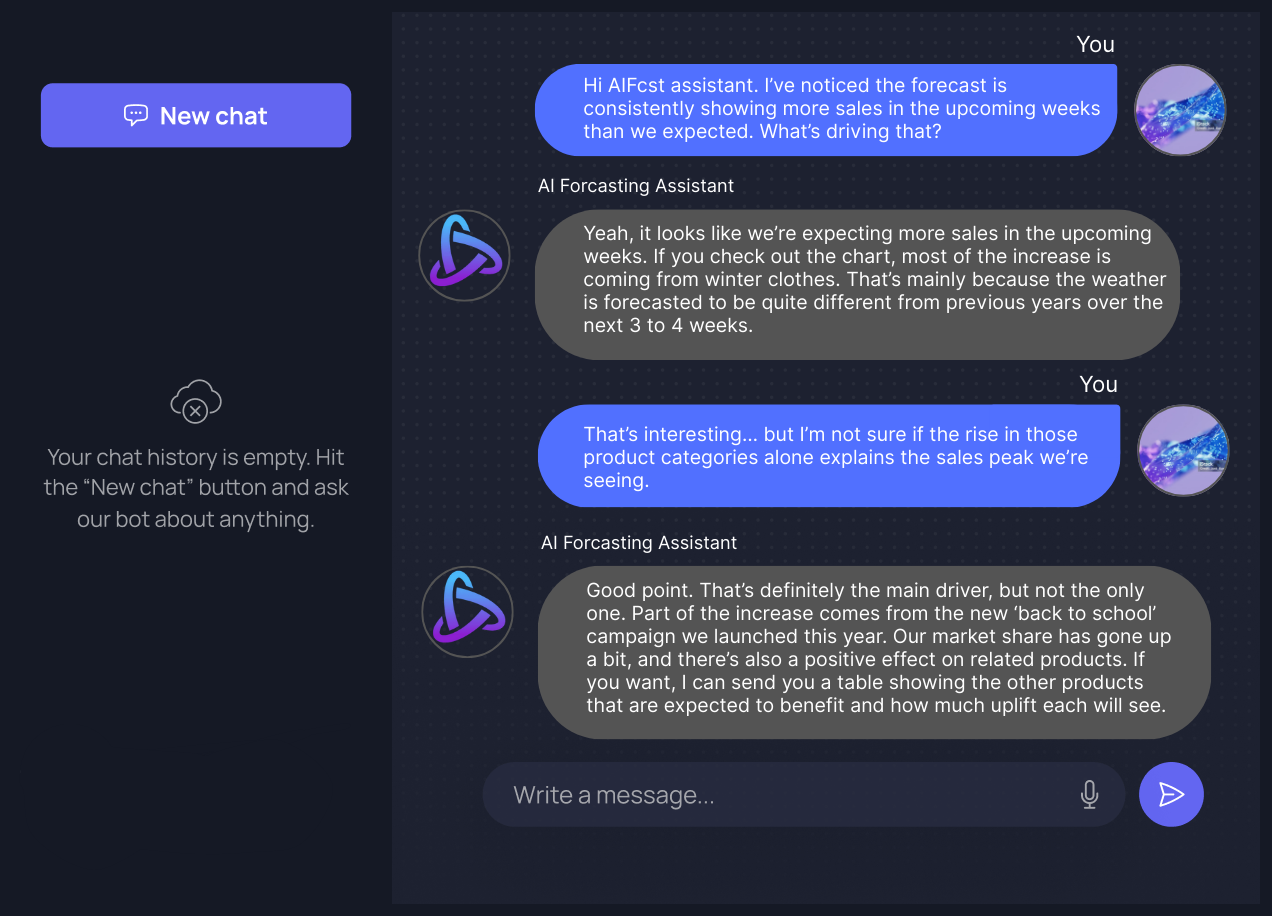Click your user profile avatar picture

pos(1180,109)
